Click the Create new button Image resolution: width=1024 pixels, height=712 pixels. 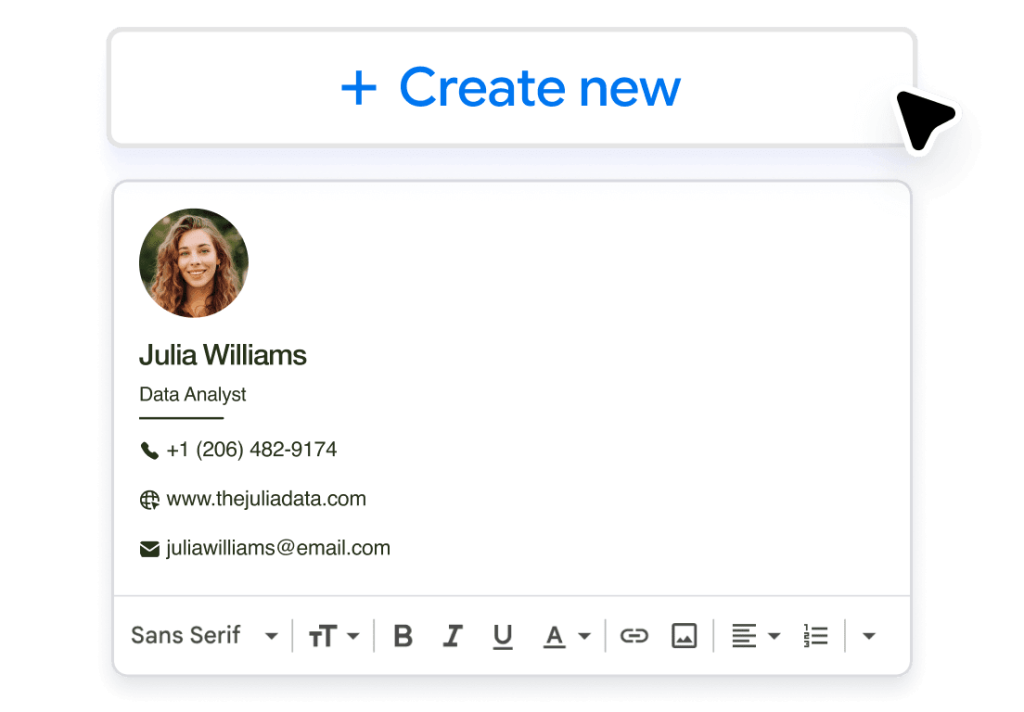(x=512, y=88)
